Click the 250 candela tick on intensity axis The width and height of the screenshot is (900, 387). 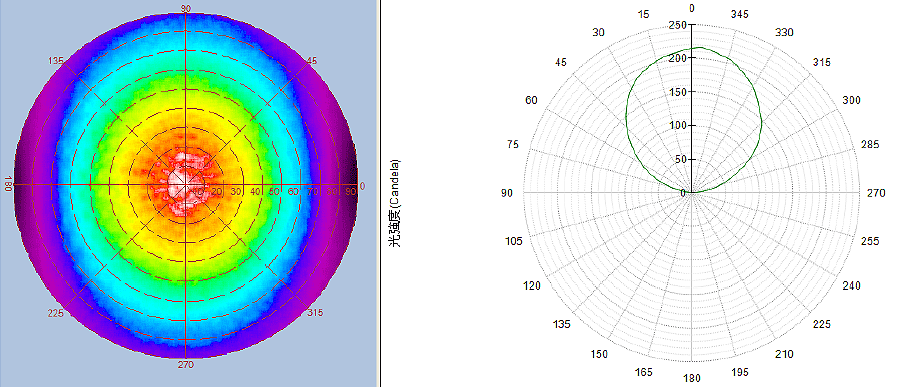(x=677, y=25)
